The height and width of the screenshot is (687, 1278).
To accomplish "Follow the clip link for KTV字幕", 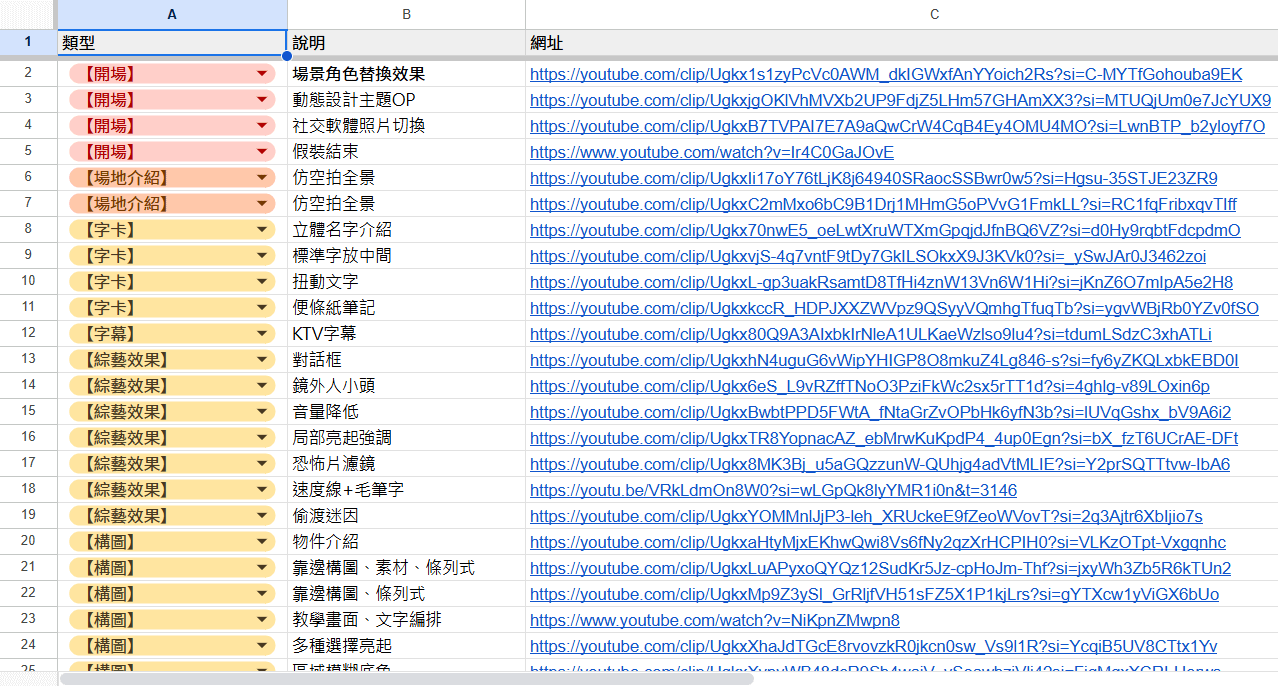I will pos(870,334).
